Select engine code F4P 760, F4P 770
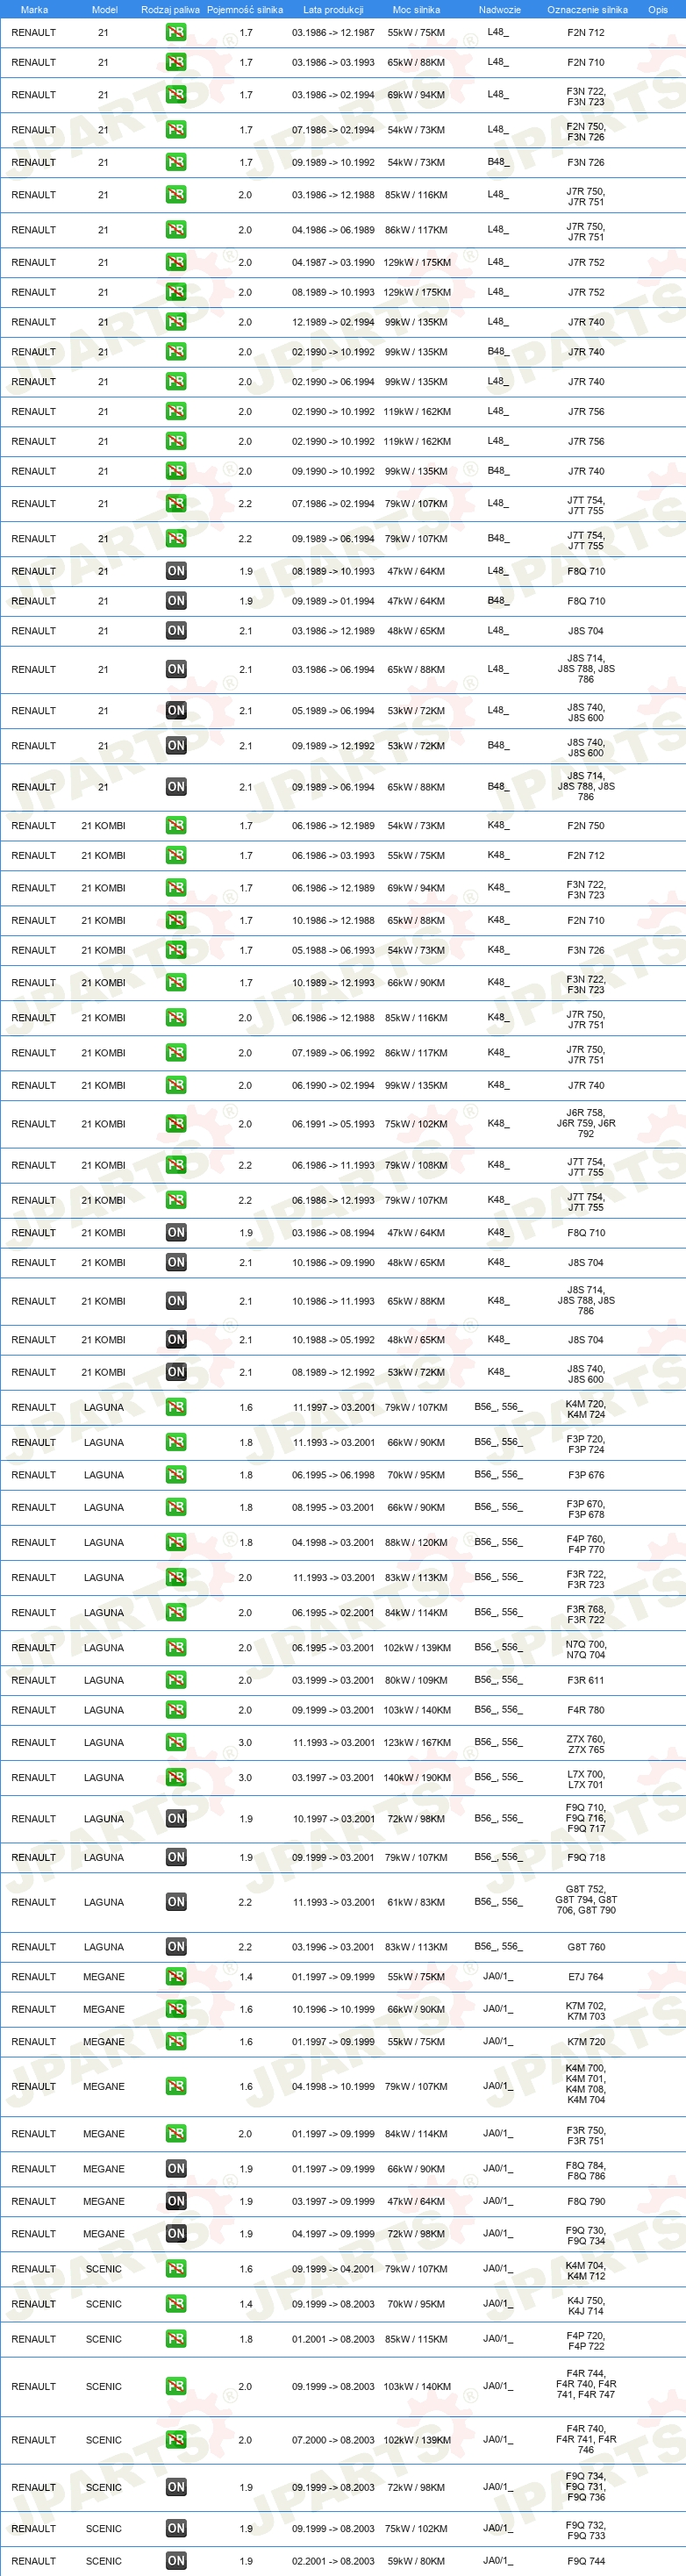The image size is (686, 2576). (586, 1544)
